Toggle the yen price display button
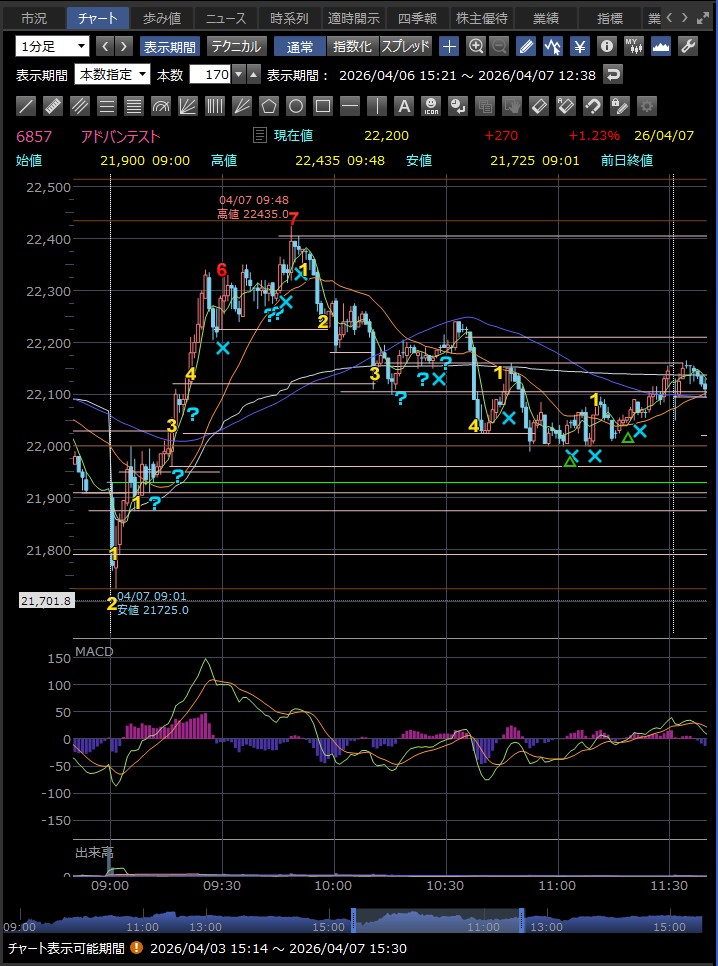Image resolution: width=718 pixels, height=966 pixels. tap(579, 46)
